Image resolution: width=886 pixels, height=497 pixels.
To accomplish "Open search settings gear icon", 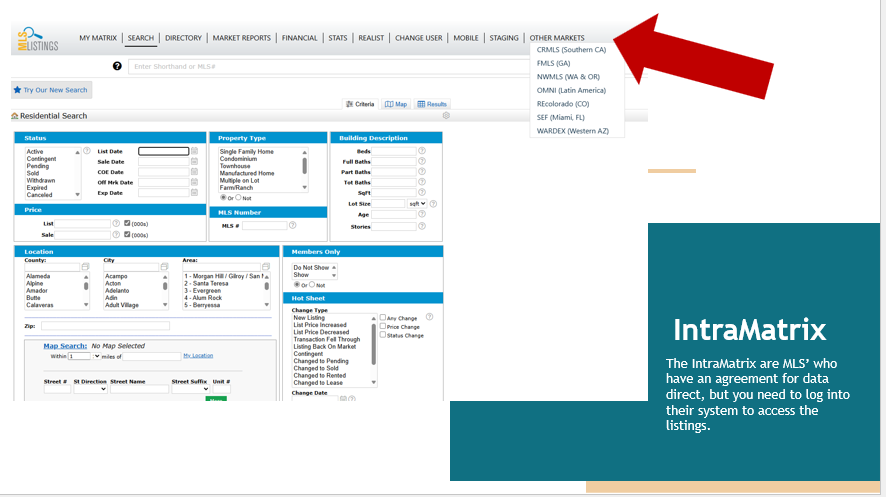I will pos(446,115).
